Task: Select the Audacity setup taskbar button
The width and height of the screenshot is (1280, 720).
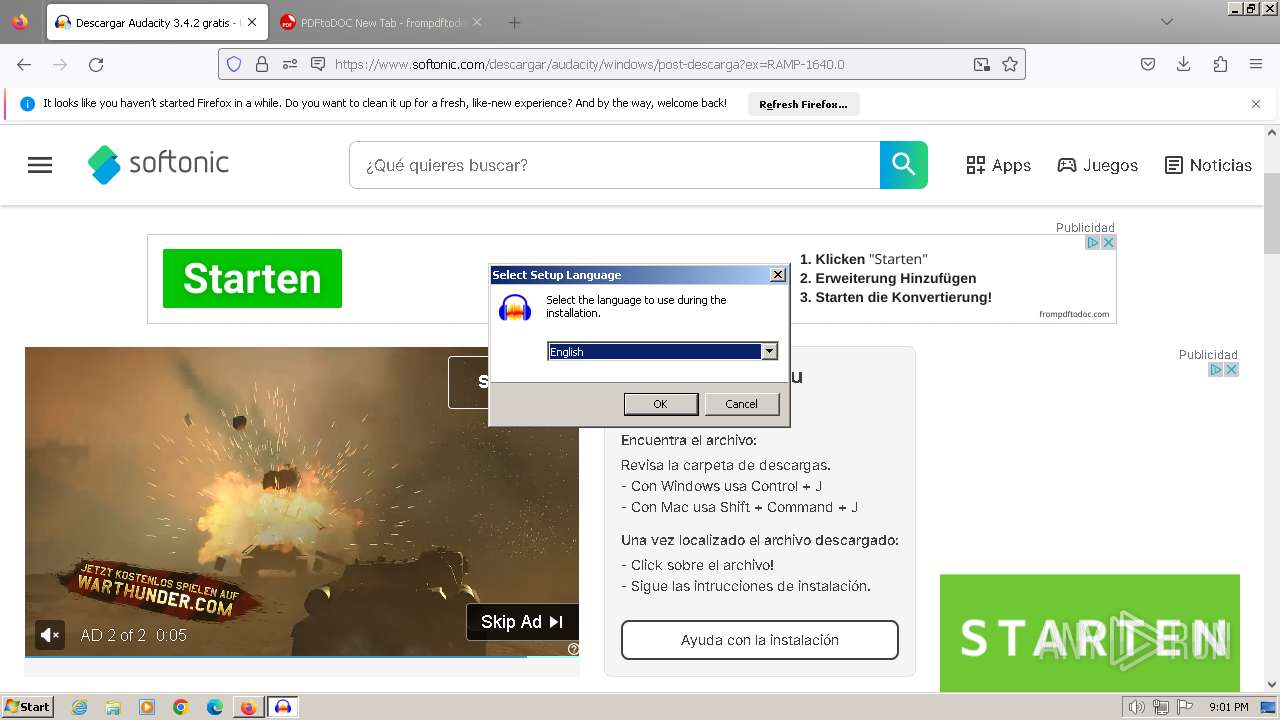Action: (283, 707)
